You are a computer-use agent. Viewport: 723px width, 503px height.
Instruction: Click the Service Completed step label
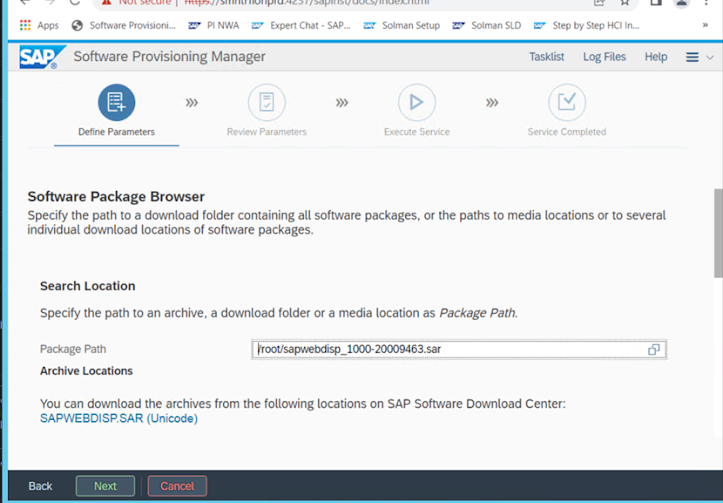[x=567, y=132]
